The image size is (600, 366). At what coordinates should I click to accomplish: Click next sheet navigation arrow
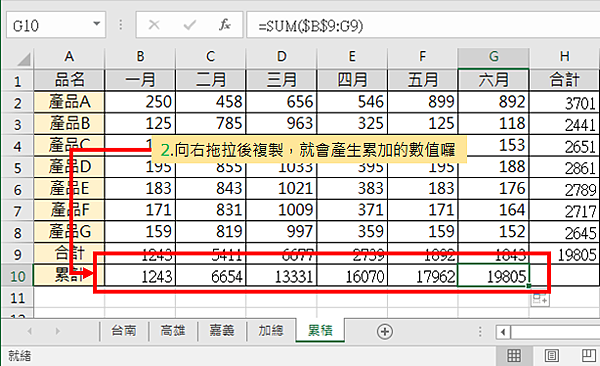pyautogui.click(x=57, y=331)
